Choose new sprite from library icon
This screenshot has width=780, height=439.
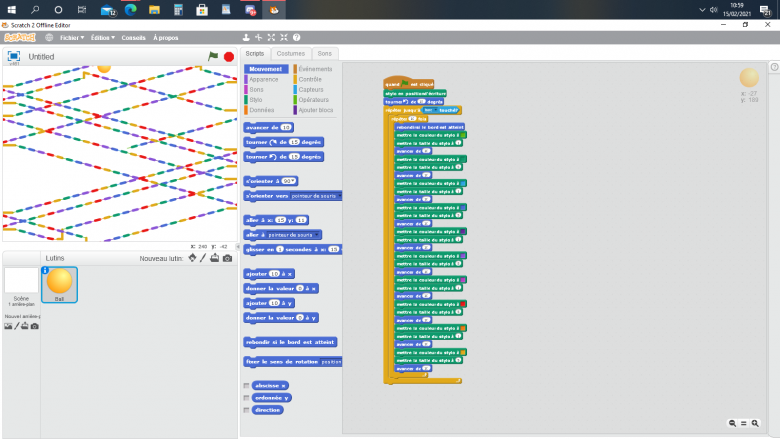coord(191,258)
